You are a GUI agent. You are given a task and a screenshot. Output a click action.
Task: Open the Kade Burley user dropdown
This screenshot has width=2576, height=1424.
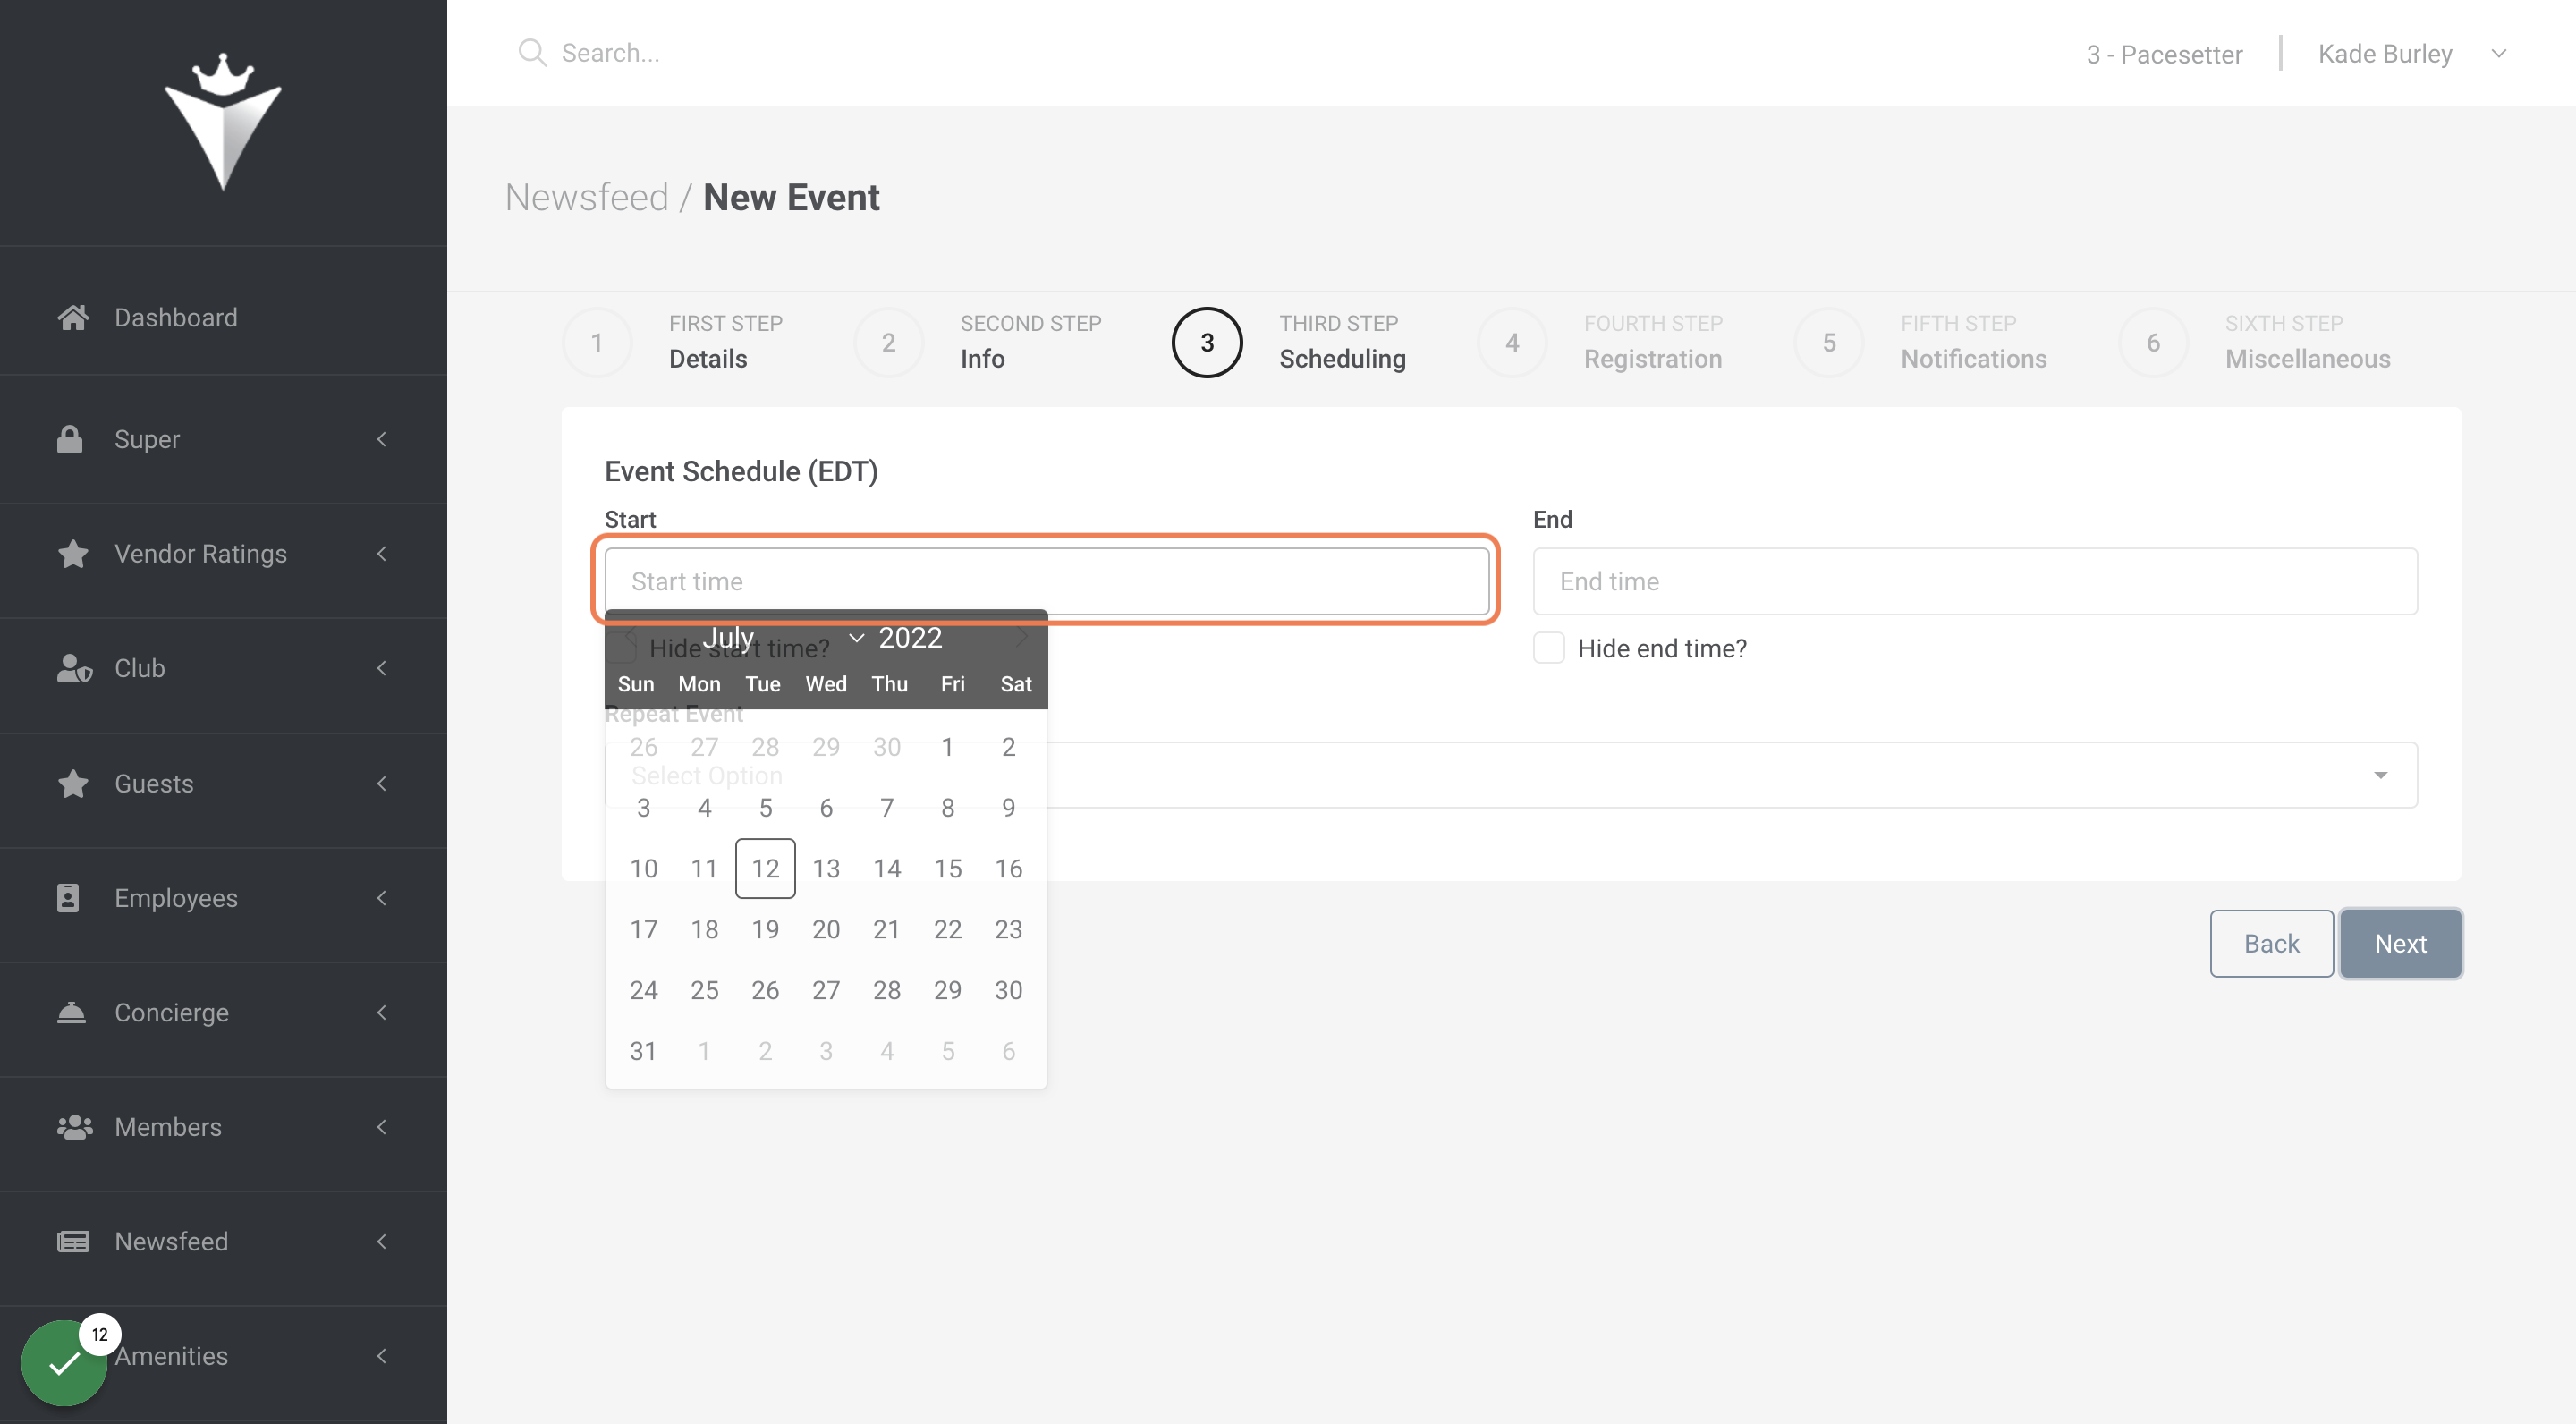[x=2412, y=53]
